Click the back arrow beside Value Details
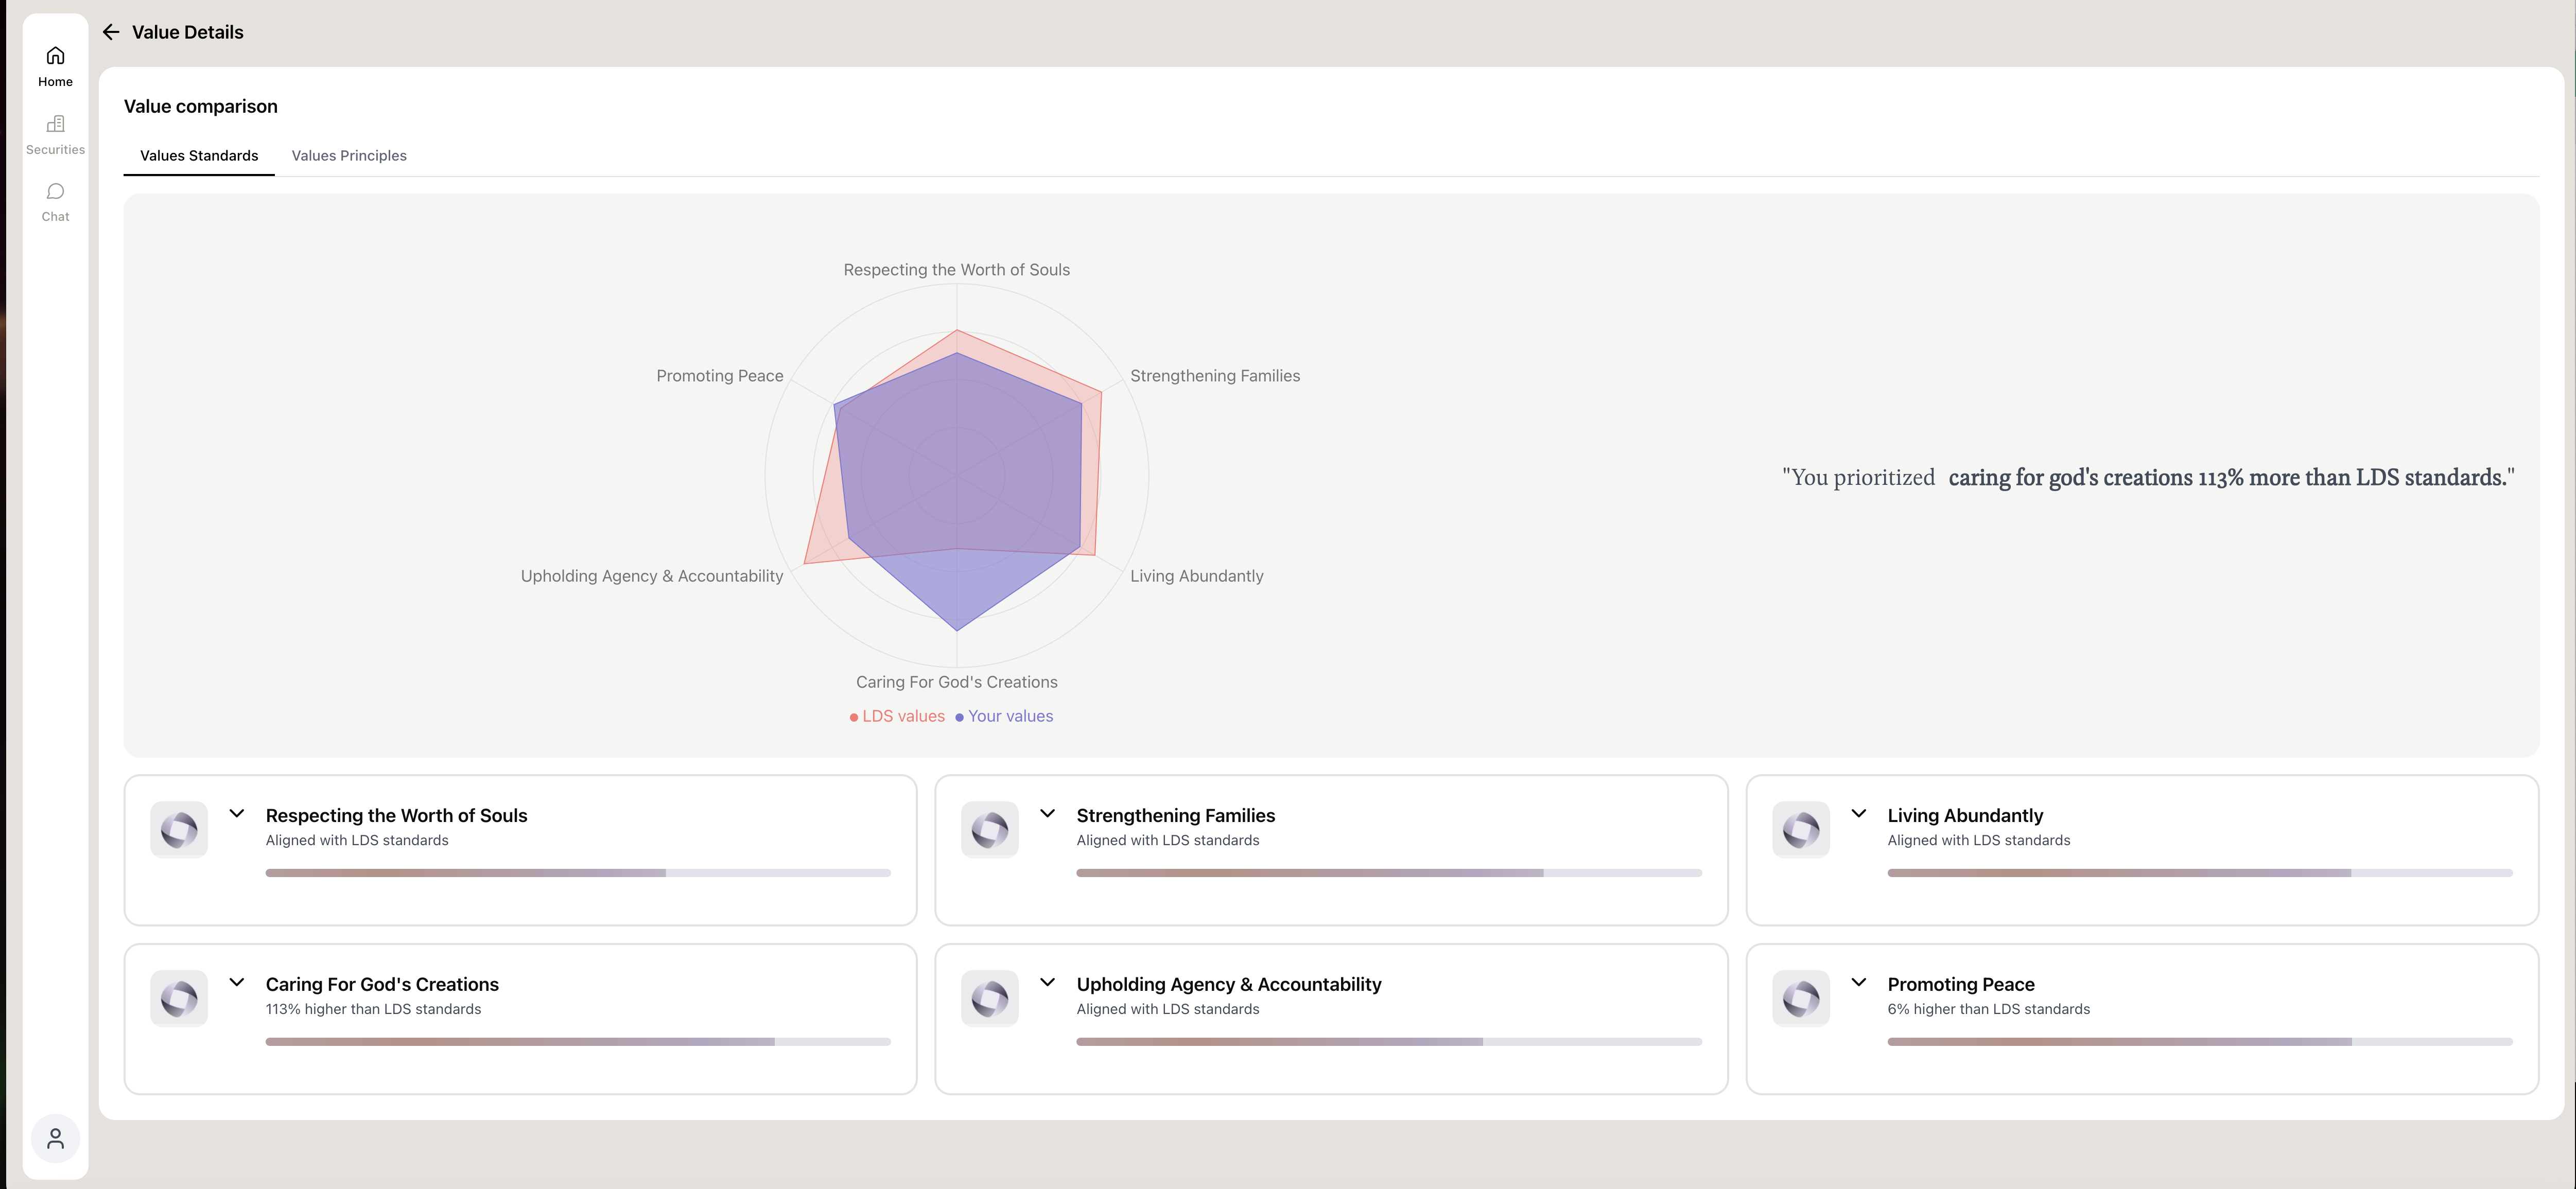 [x=111, y=32]
